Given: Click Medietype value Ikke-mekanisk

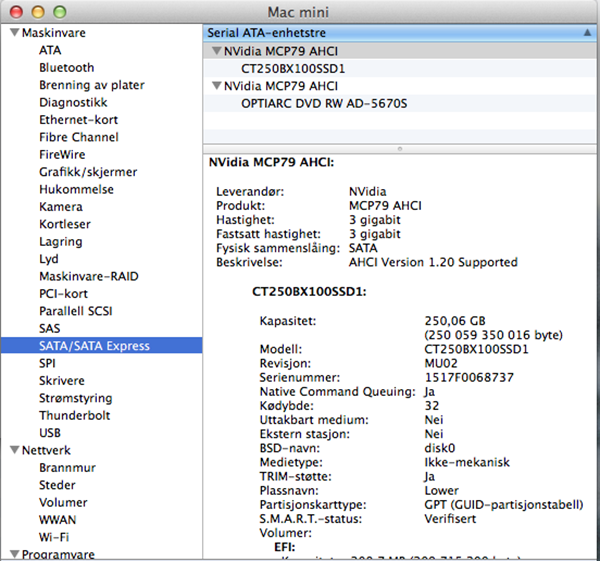Looking at the screenshot, I should coord(467,462).
